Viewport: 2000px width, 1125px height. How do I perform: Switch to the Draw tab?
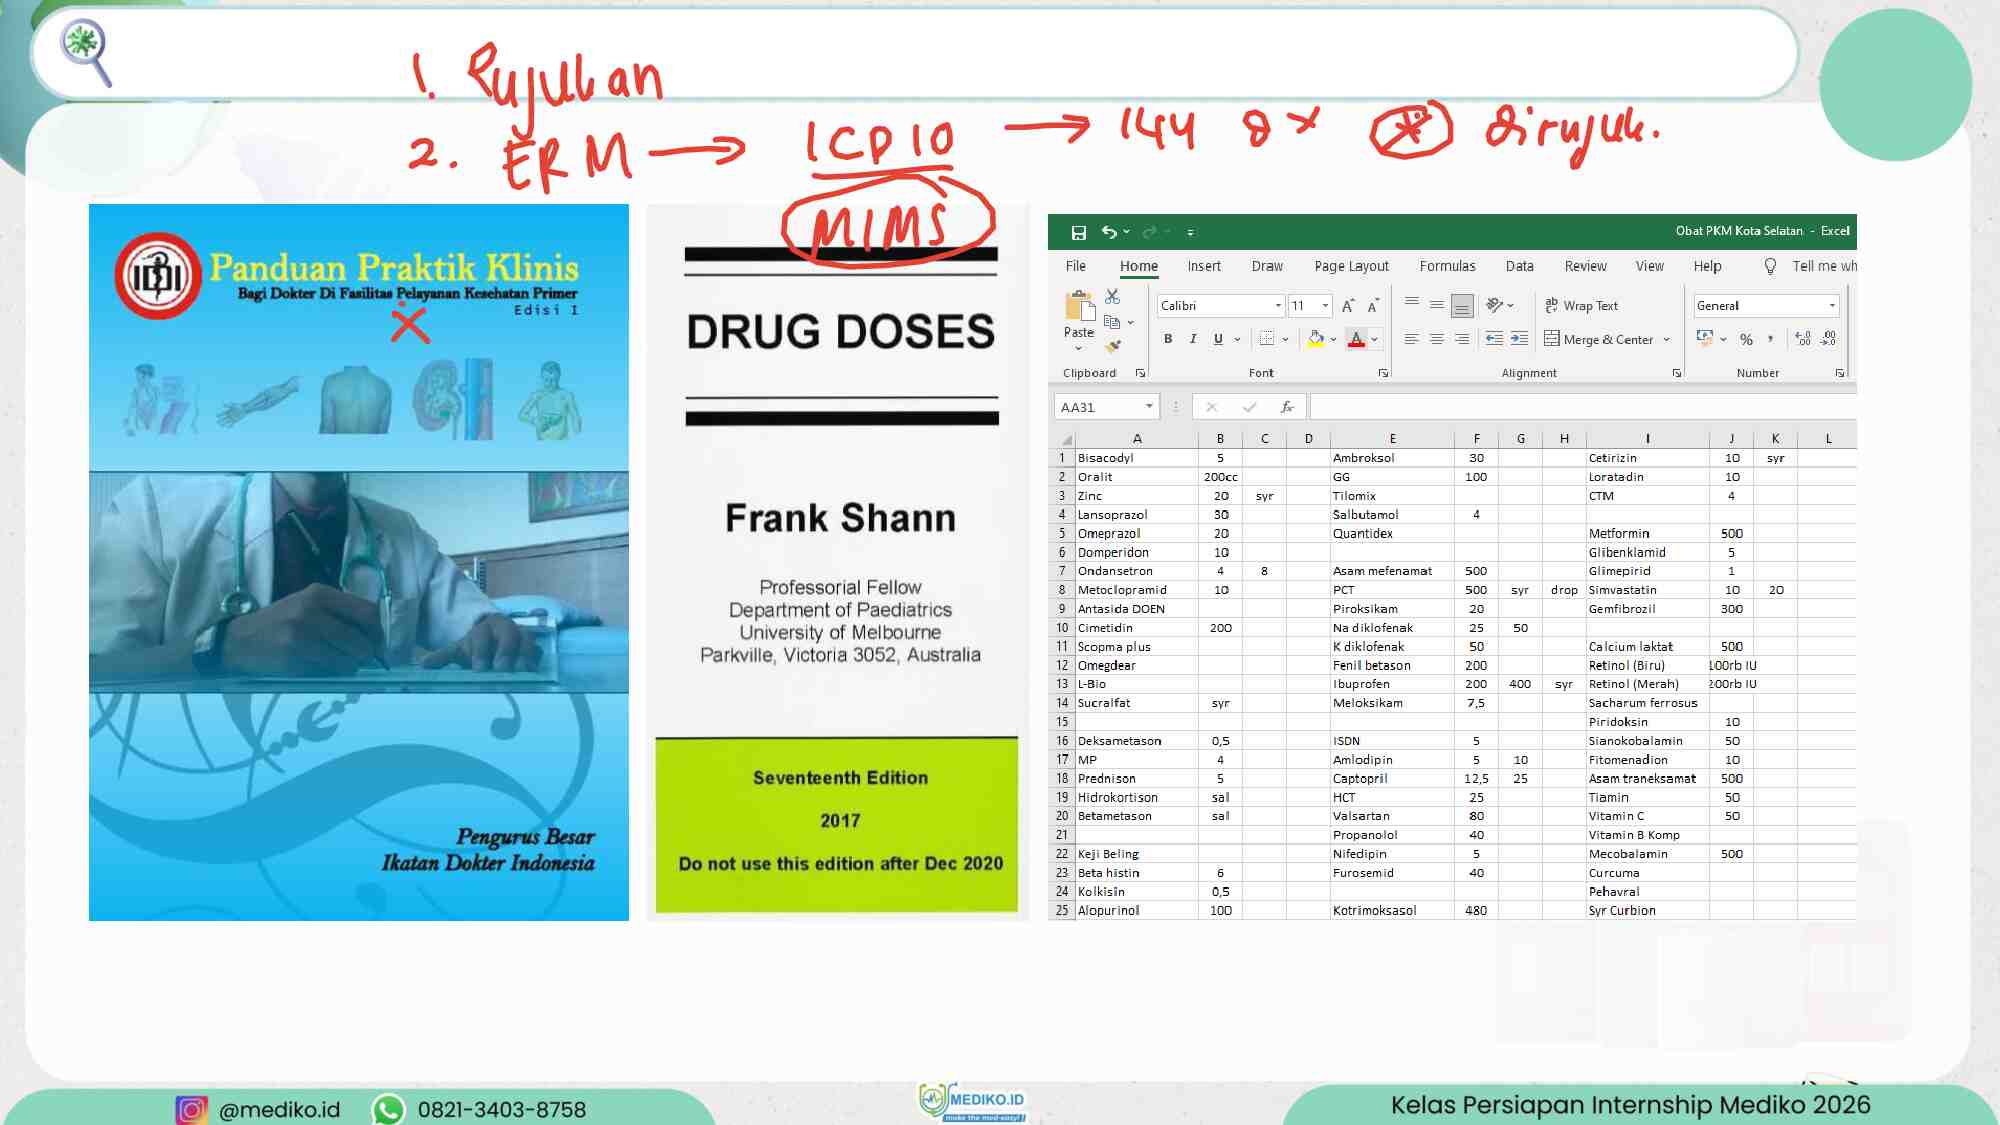(x=1267, y=266)
